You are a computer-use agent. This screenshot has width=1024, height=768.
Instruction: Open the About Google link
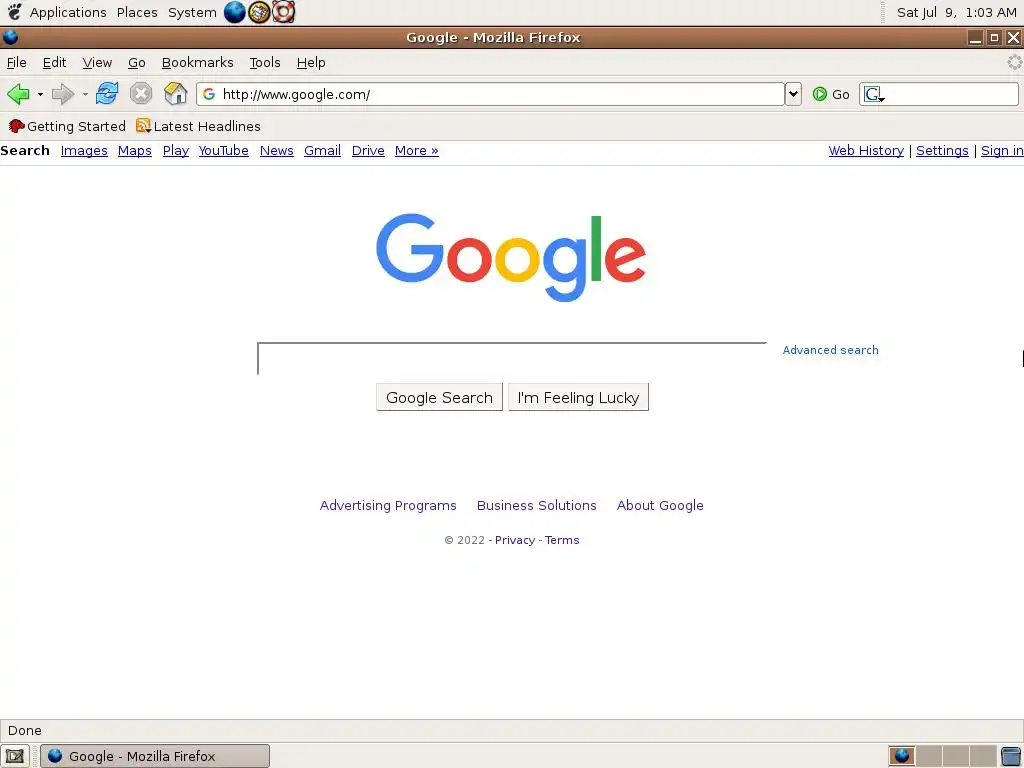(660, 505)
